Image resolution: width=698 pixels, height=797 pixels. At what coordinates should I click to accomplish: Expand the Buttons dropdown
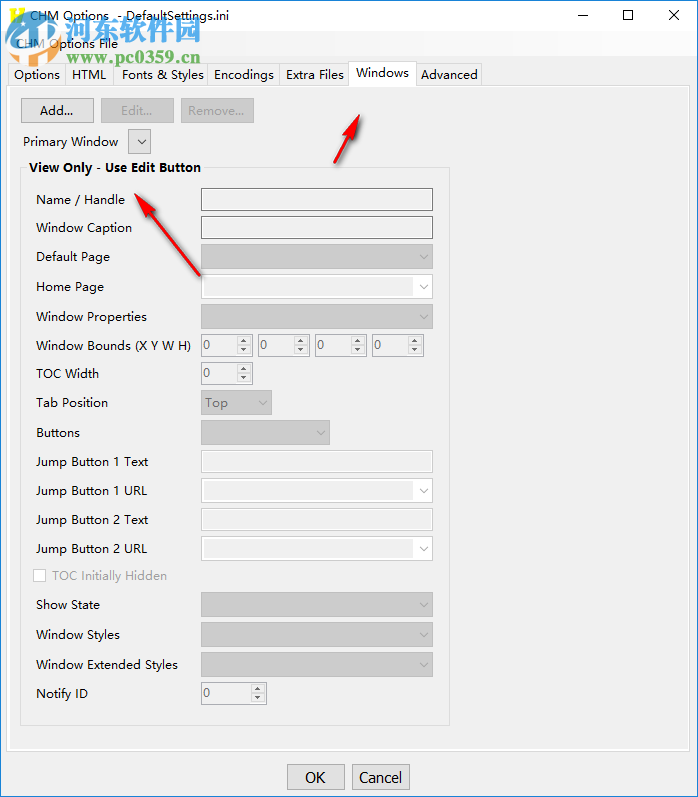pyautogui.click(x=265, y=433)
